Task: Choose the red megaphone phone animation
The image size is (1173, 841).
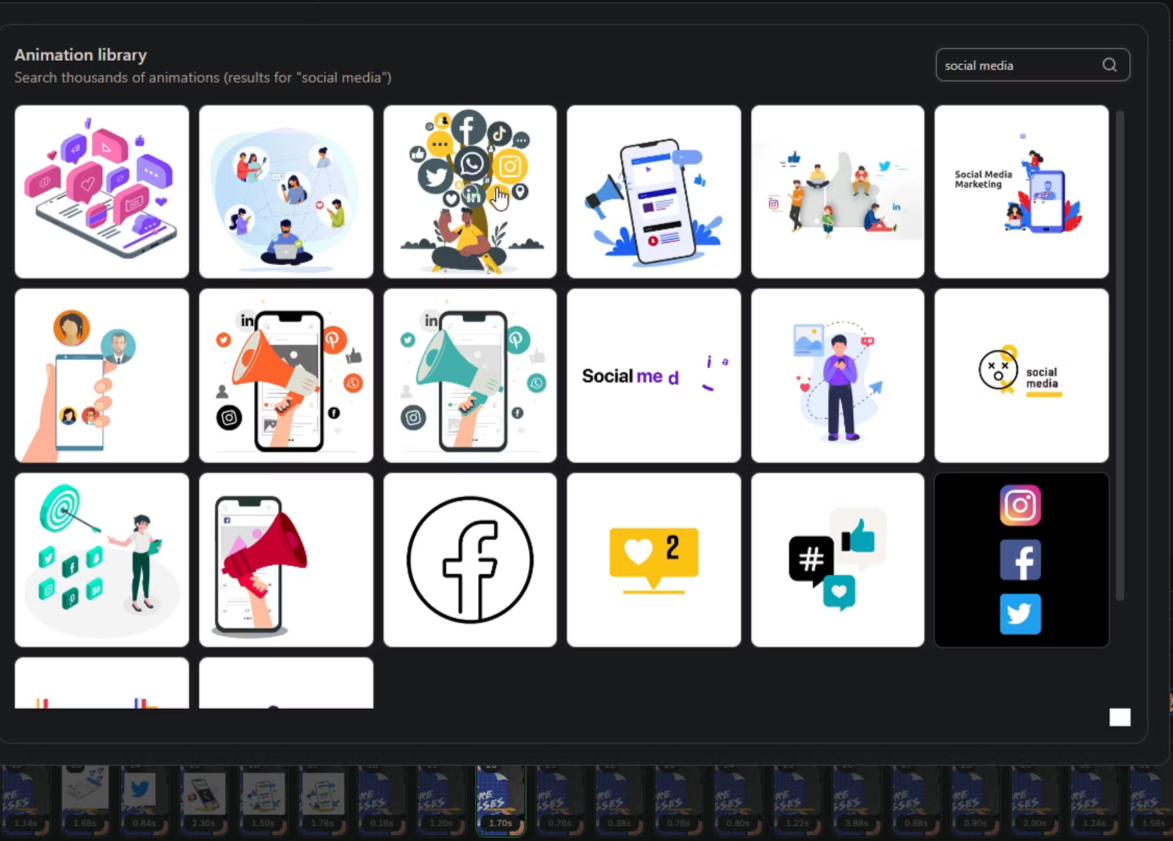Action: pyautogui.click(x=286, y=560)
